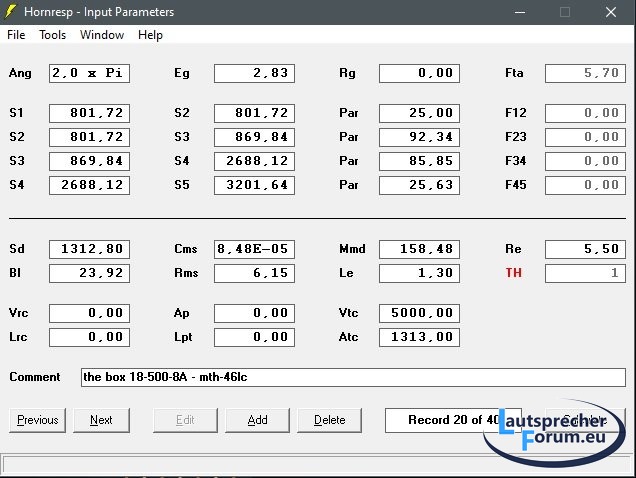Click the red TH label
The height and width of the screenshot is (478, 636).
514,273
